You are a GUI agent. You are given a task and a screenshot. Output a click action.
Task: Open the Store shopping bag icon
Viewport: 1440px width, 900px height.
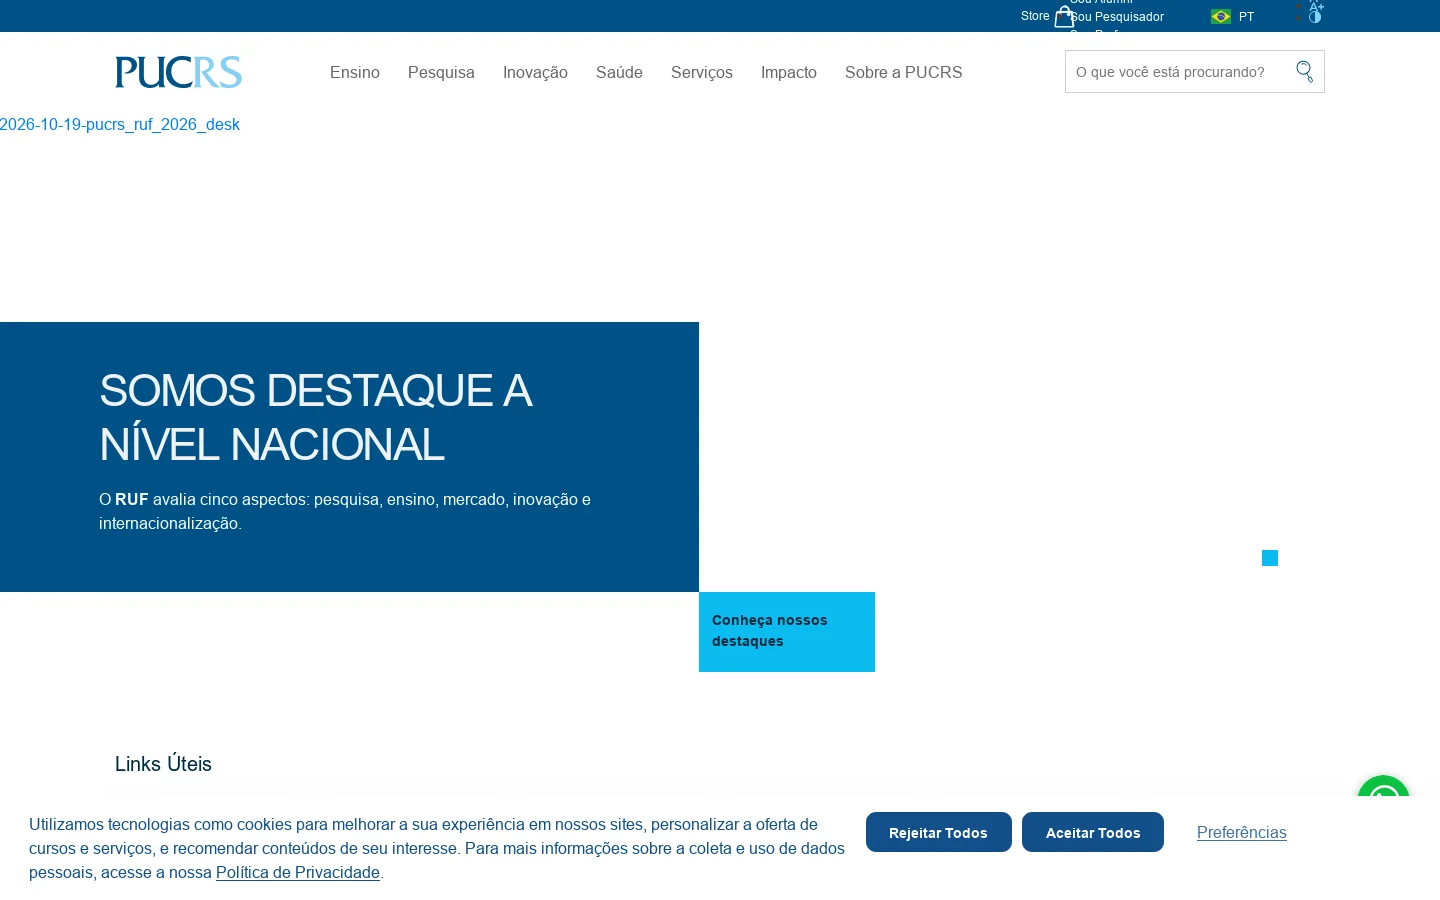1064,17
